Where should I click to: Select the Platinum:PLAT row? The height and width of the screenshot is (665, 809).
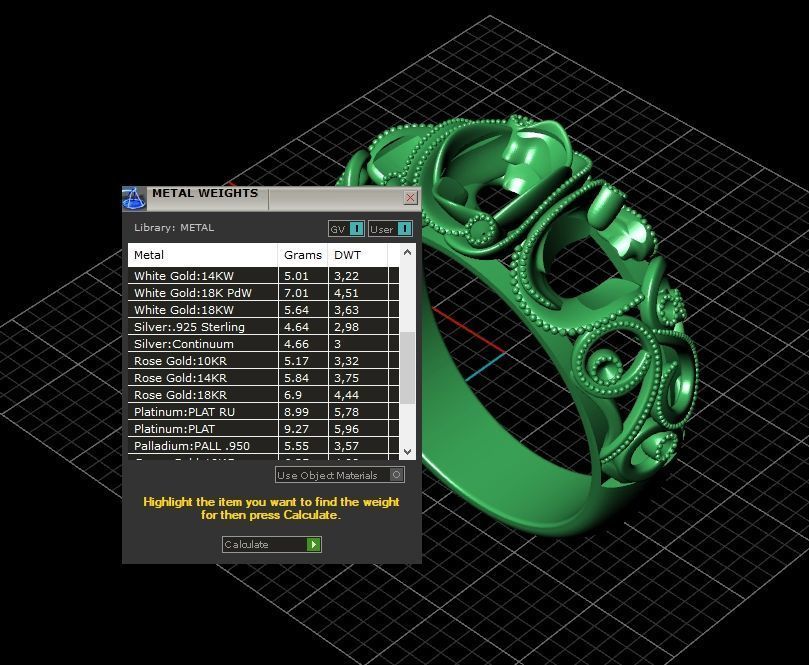(264, 429)
